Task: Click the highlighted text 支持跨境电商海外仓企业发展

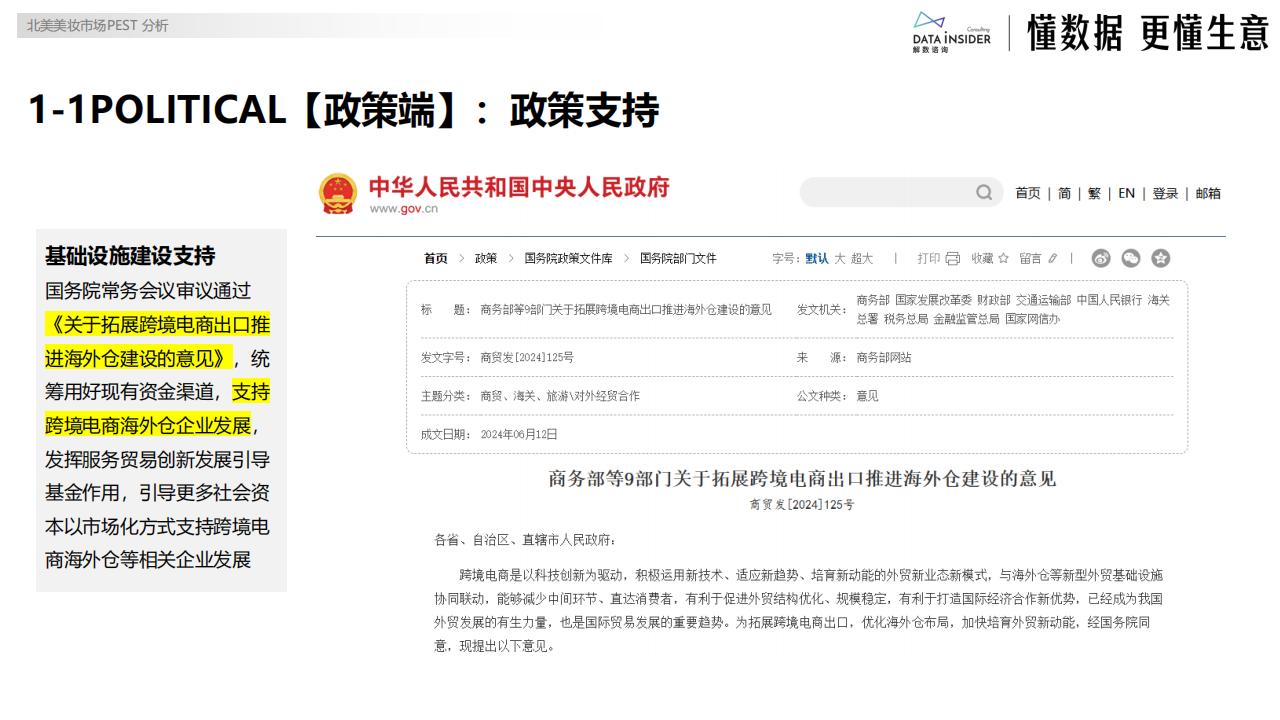Action: [157, 408]
